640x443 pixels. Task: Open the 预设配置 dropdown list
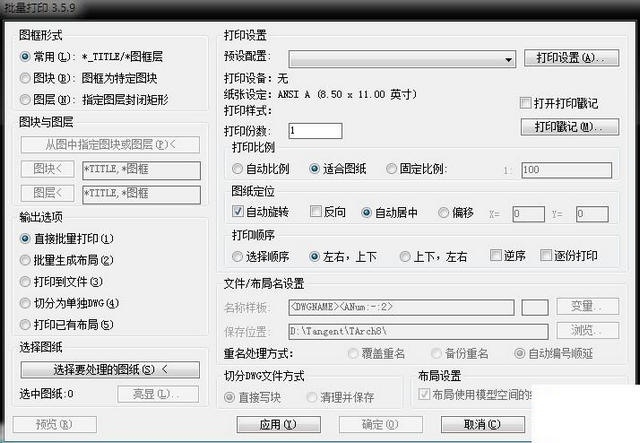[402, 60]
